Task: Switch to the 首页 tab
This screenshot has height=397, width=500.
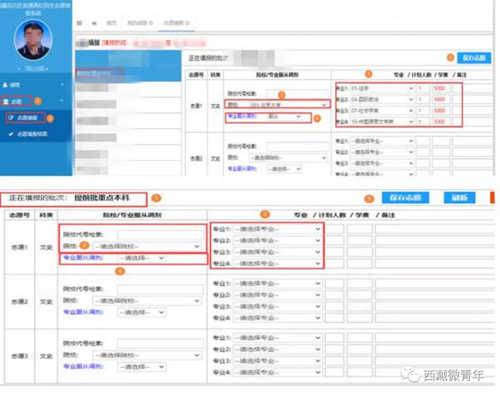Action: pyautogui.click(x=111, y=23)
